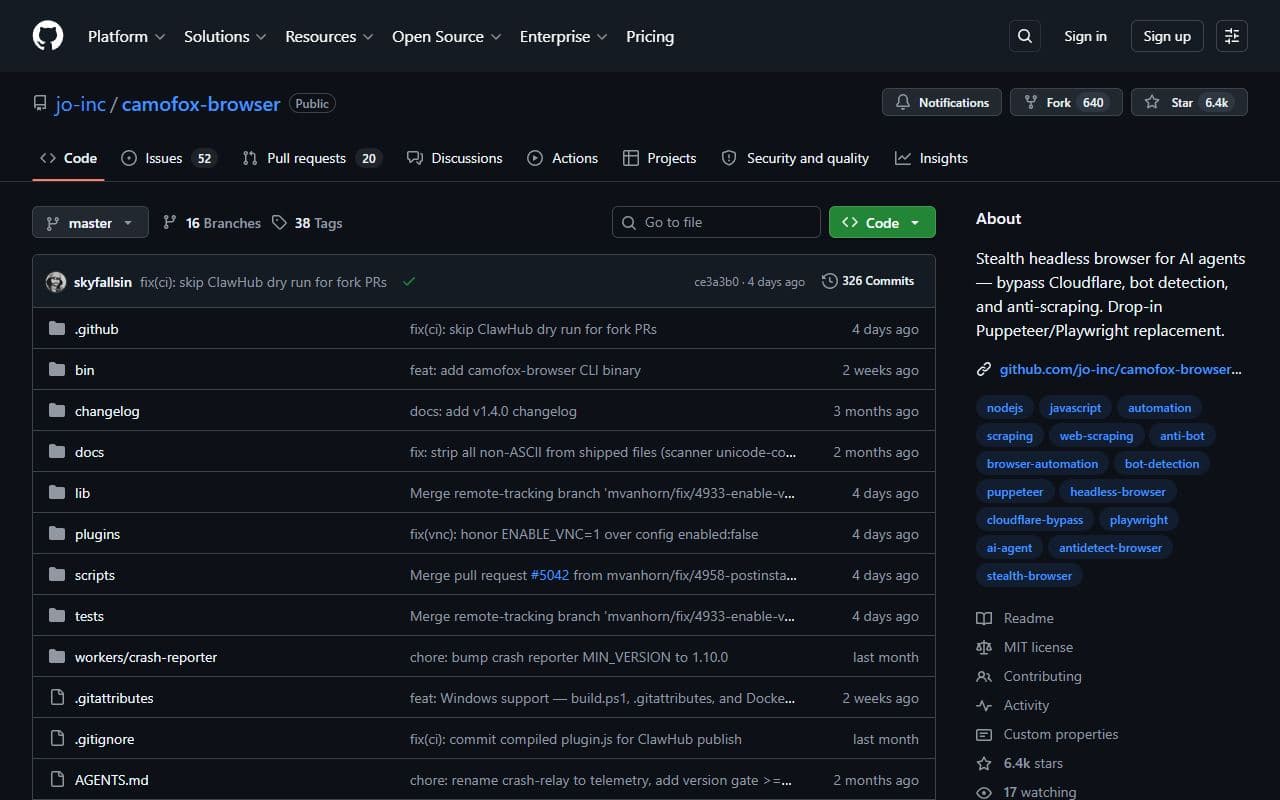Click the nodejs topic tag
Image resolution: width=1280 pixels, height=800 pixels.
(x=1004, y=408)
